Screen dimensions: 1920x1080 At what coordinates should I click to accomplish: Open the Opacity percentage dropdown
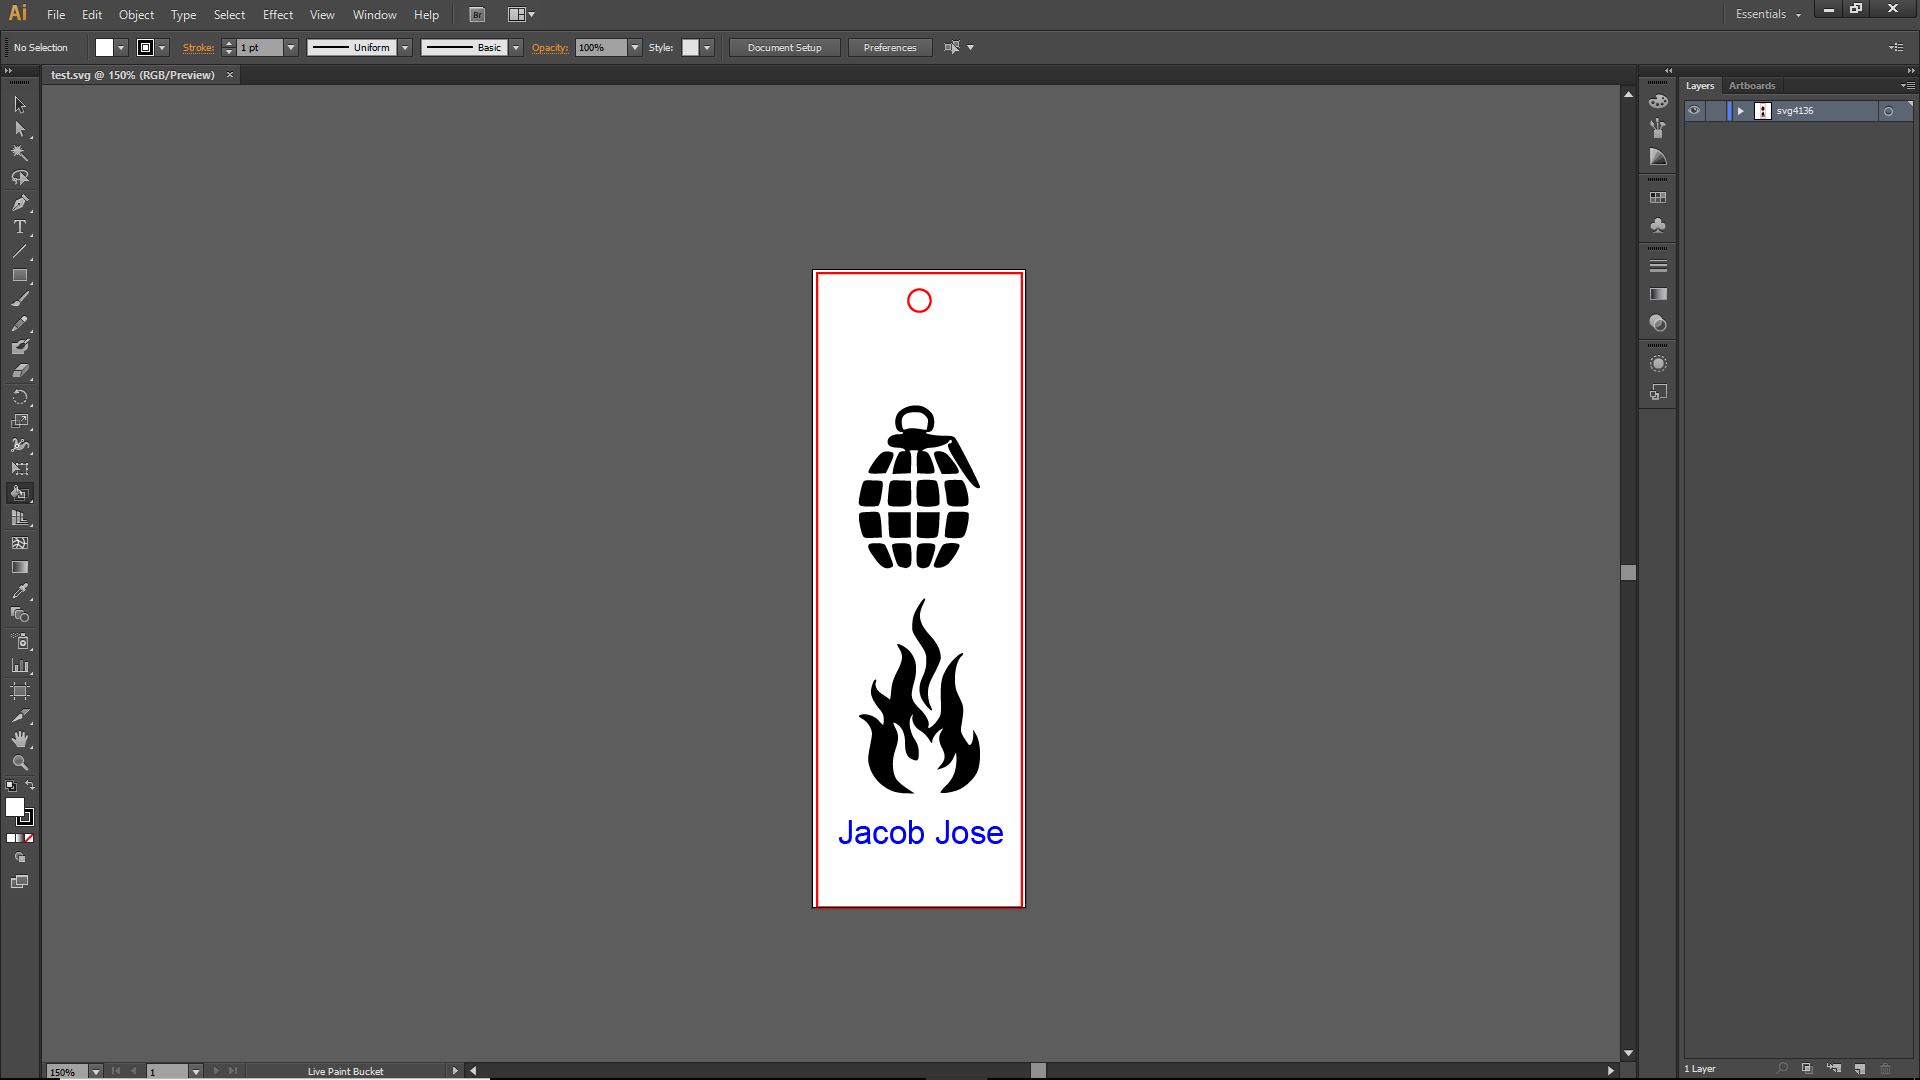634,48
